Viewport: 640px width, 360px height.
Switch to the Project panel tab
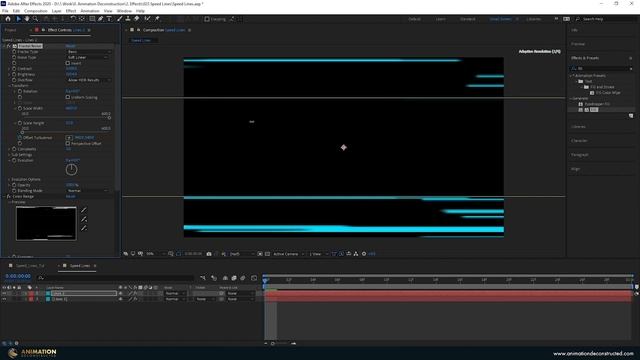11,30
